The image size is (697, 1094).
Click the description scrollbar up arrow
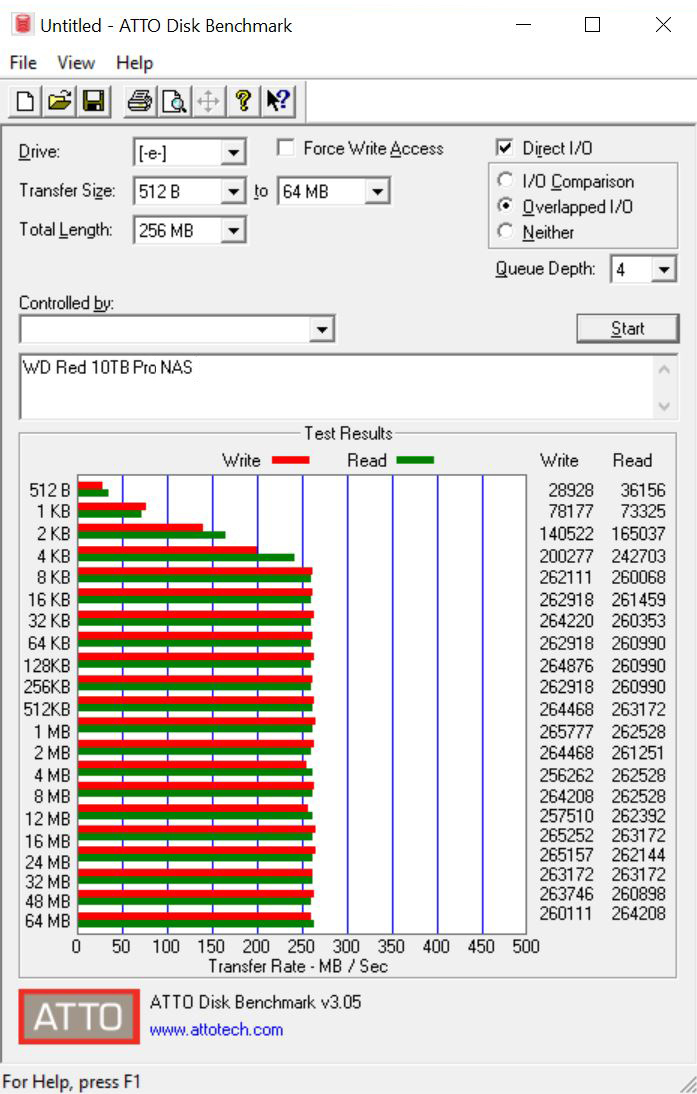click(x=664, y=370)
